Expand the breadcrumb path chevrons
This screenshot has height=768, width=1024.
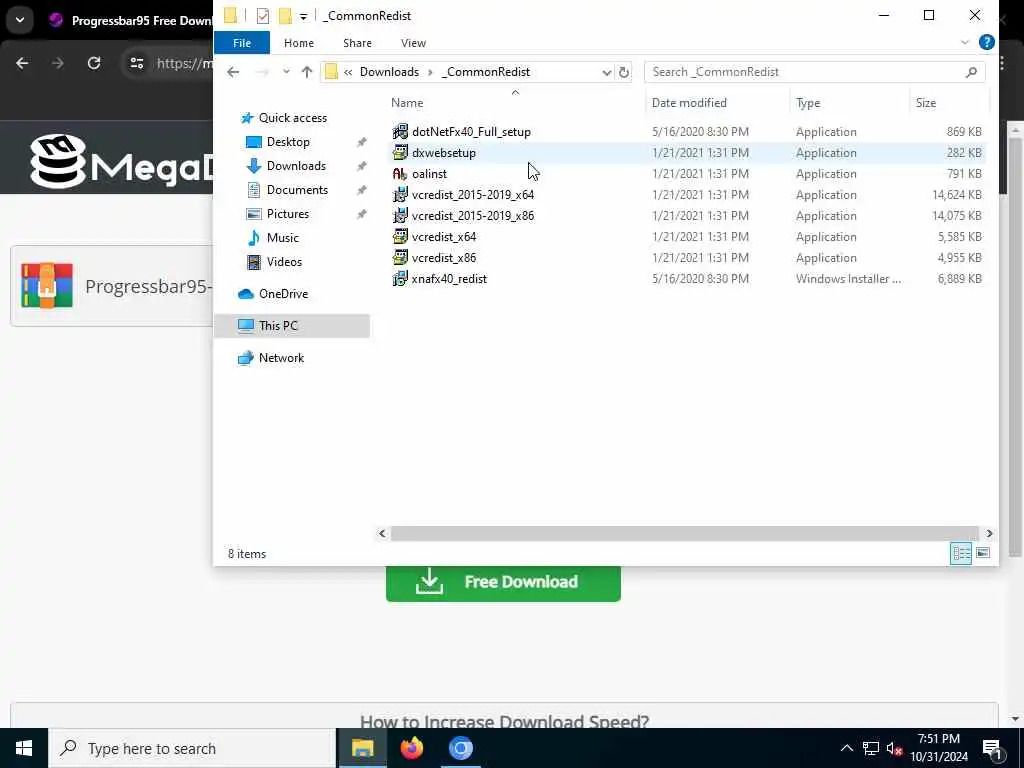(348, 72)
